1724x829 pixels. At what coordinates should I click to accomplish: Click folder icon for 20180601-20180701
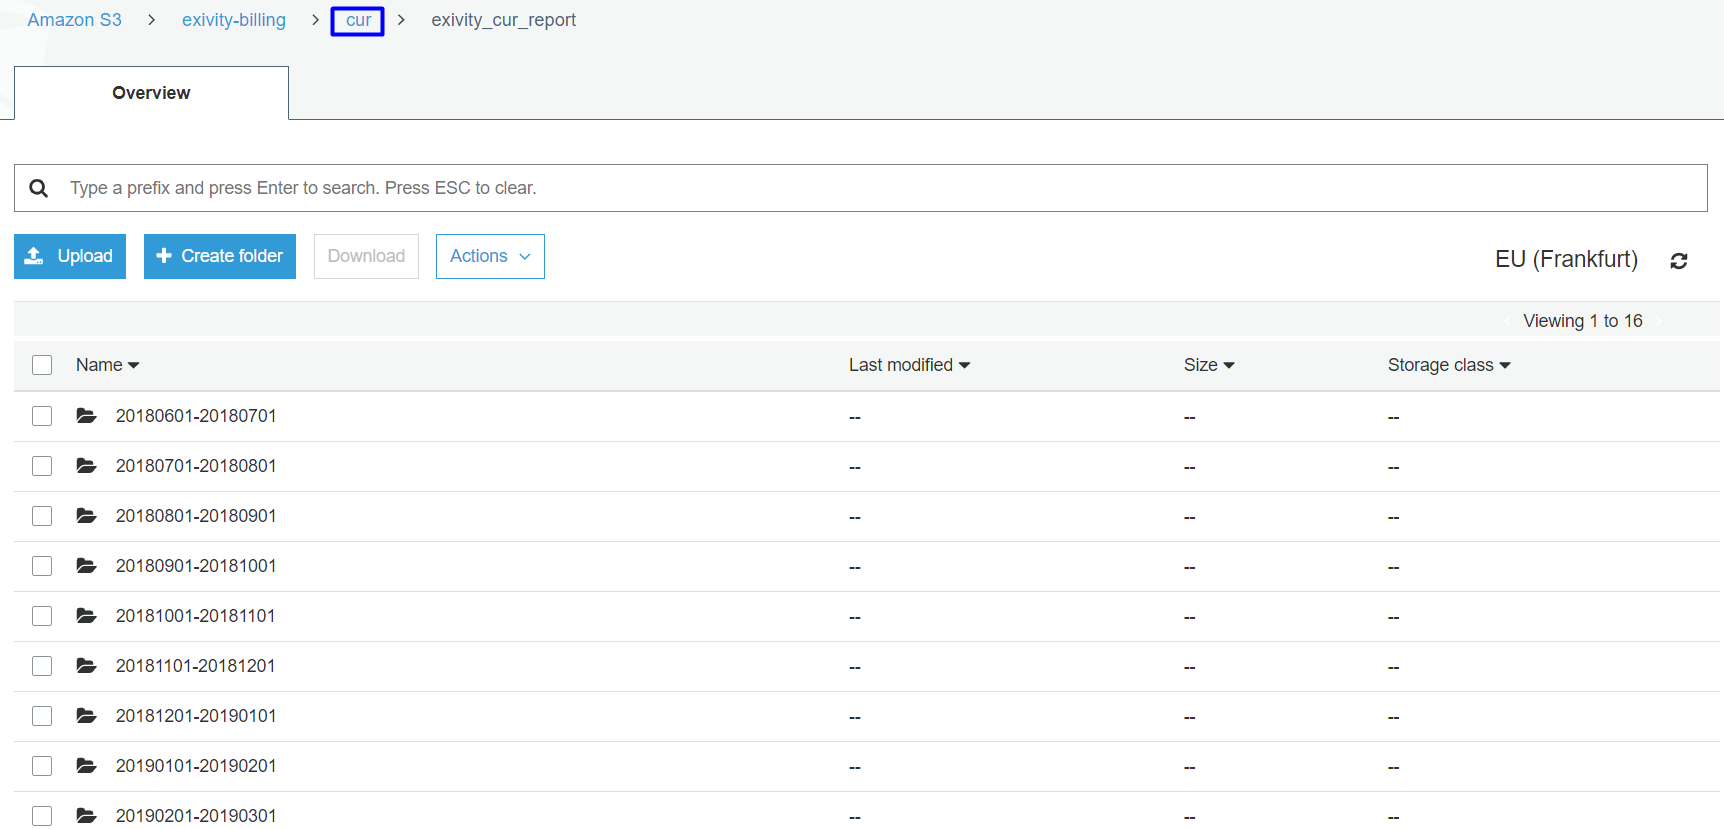(x=87, y=415)
